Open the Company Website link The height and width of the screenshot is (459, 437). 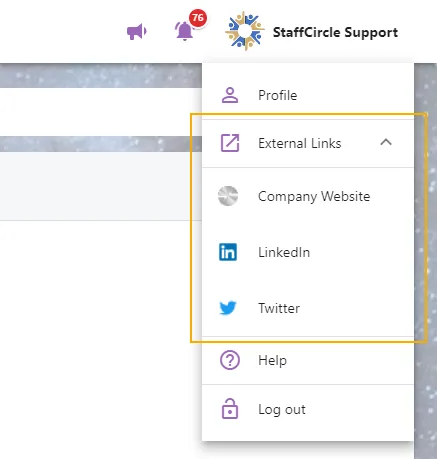(308, 196)
